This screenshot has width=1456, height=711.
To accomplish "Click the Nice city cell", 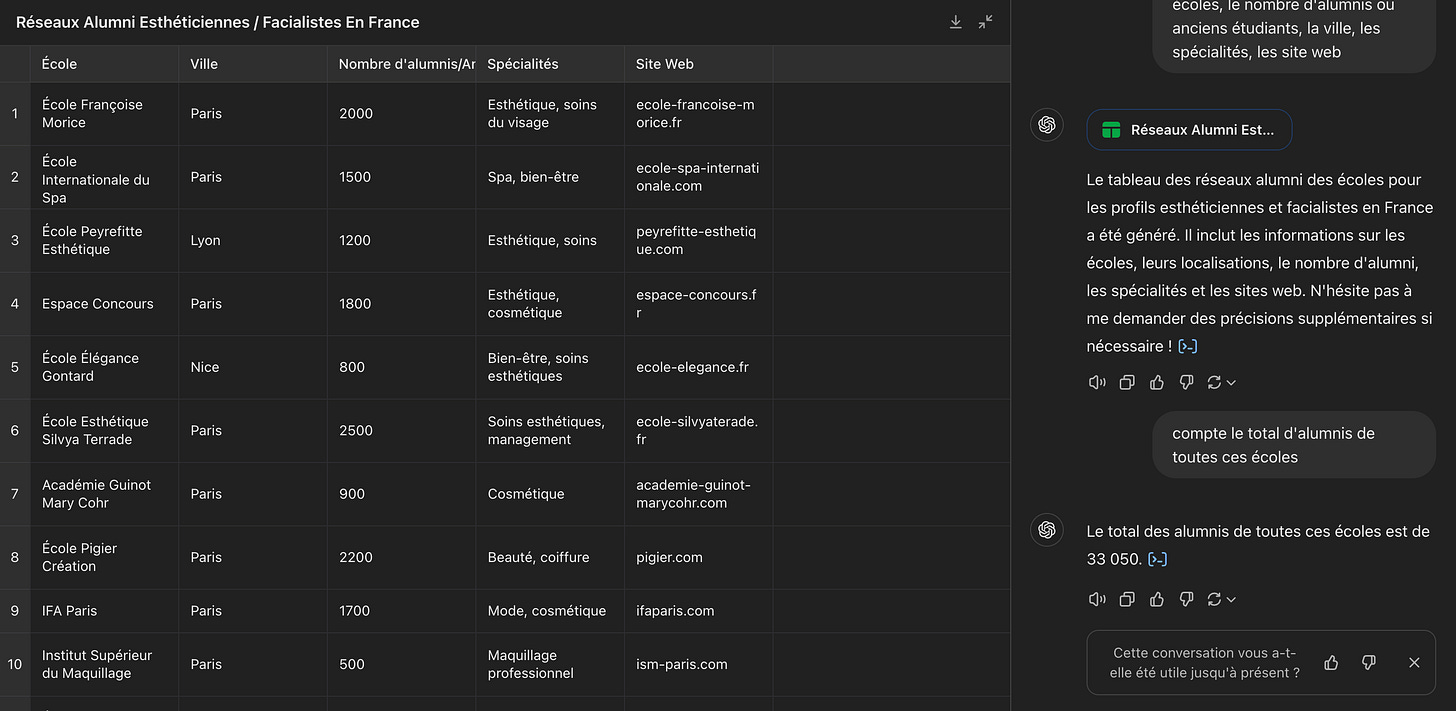I will coord(253,367).
